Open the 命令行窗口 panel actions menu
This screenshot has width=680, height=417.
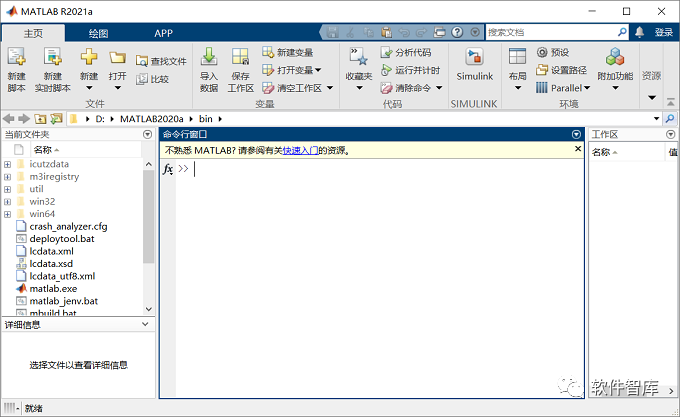[x=576, y=134]
